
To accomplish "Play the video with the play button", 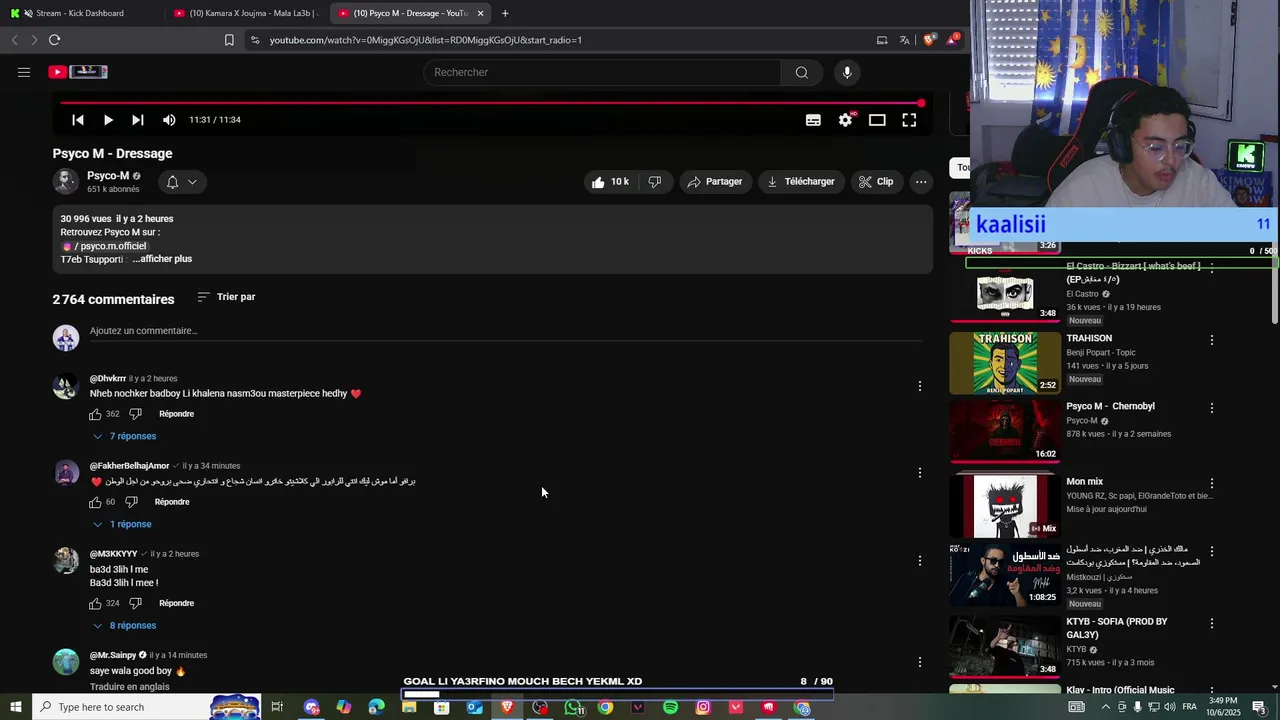I will click(x=108, y=120).
